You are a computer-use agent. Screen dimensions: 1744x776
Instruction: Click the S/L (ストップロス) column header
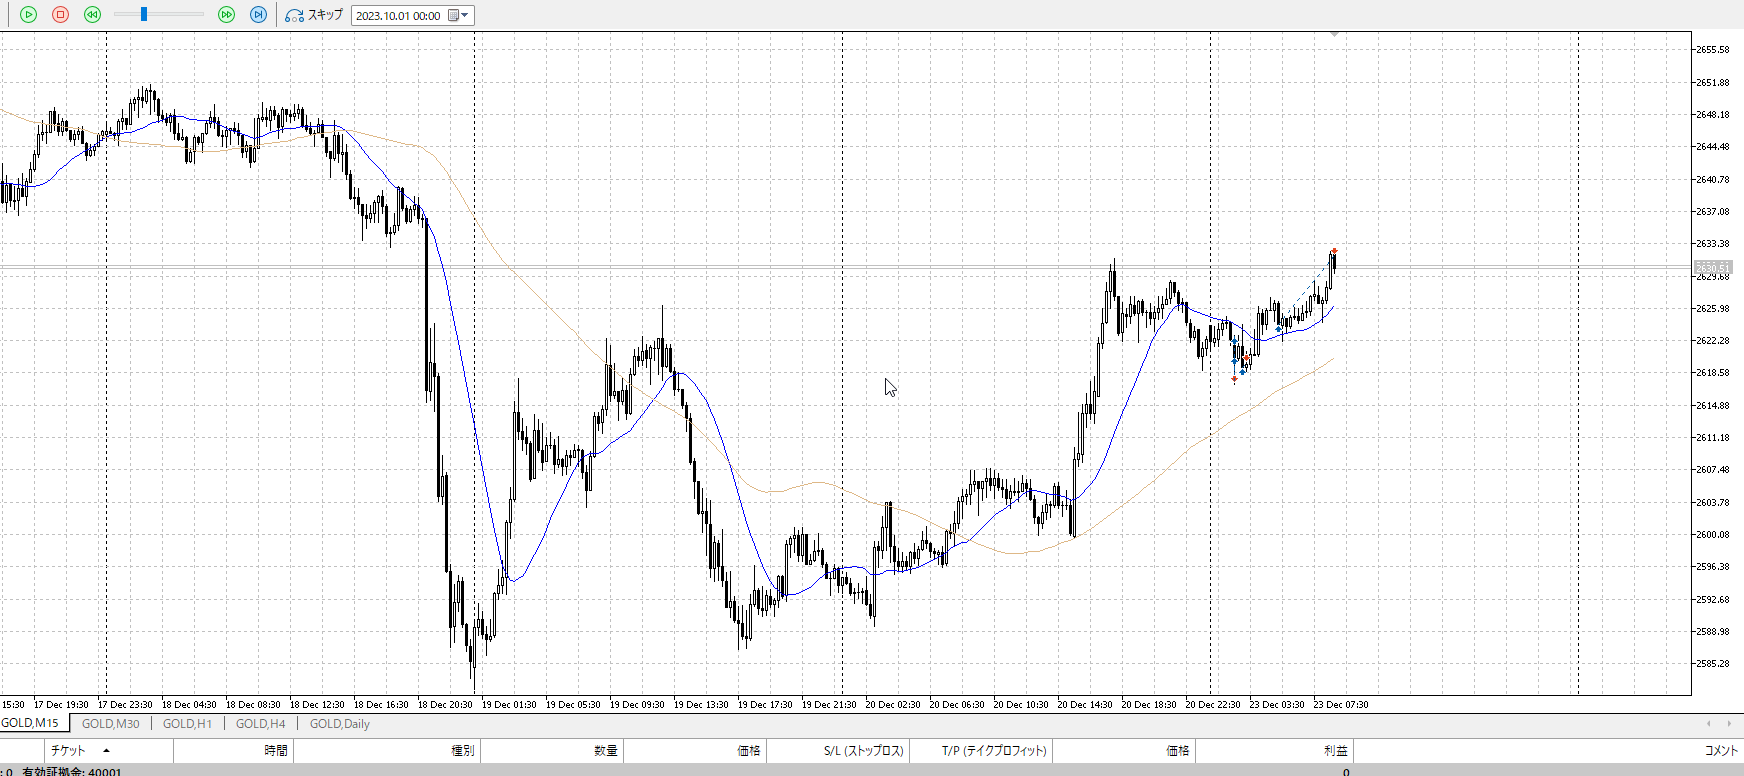[x=863, y=750]
